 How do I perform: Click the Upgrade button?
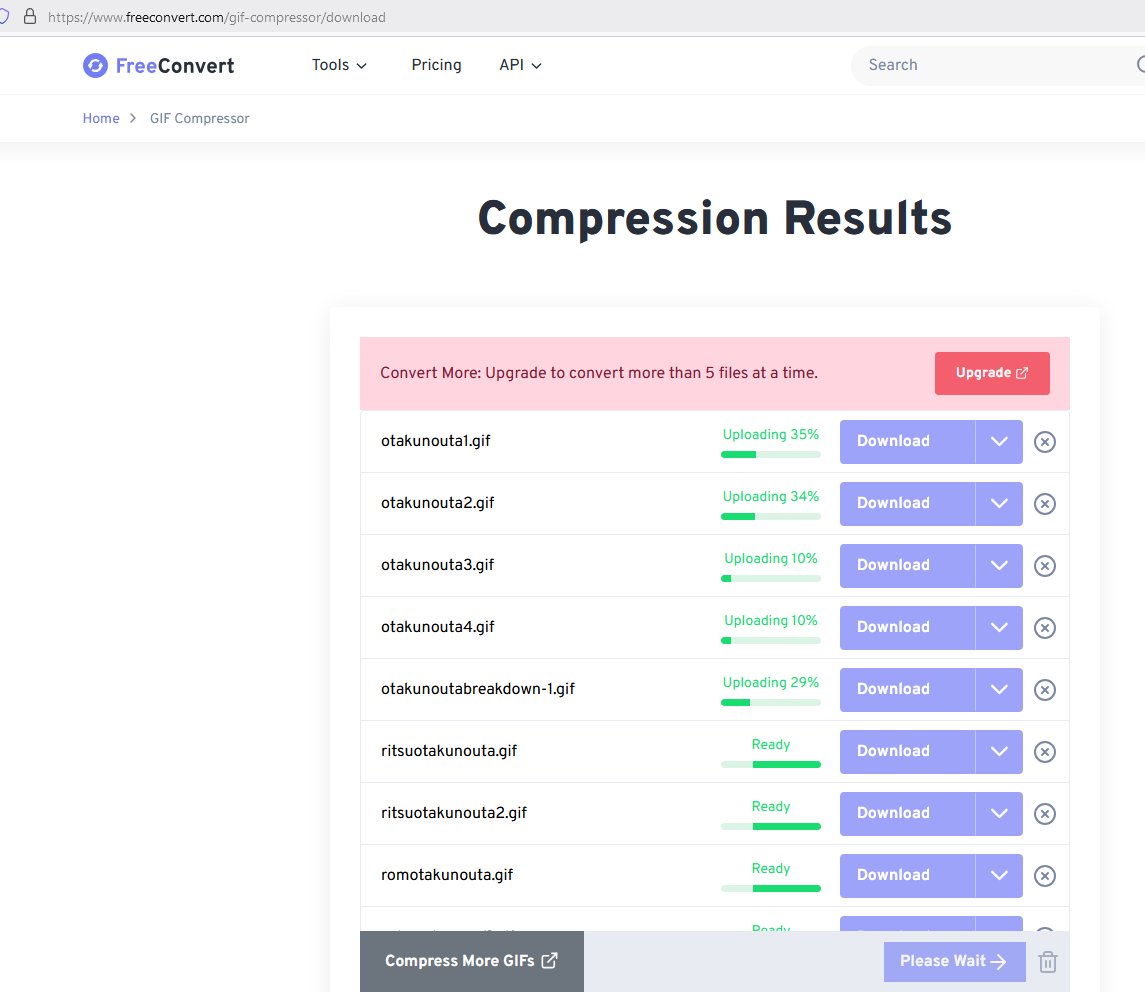pos(992,373)
